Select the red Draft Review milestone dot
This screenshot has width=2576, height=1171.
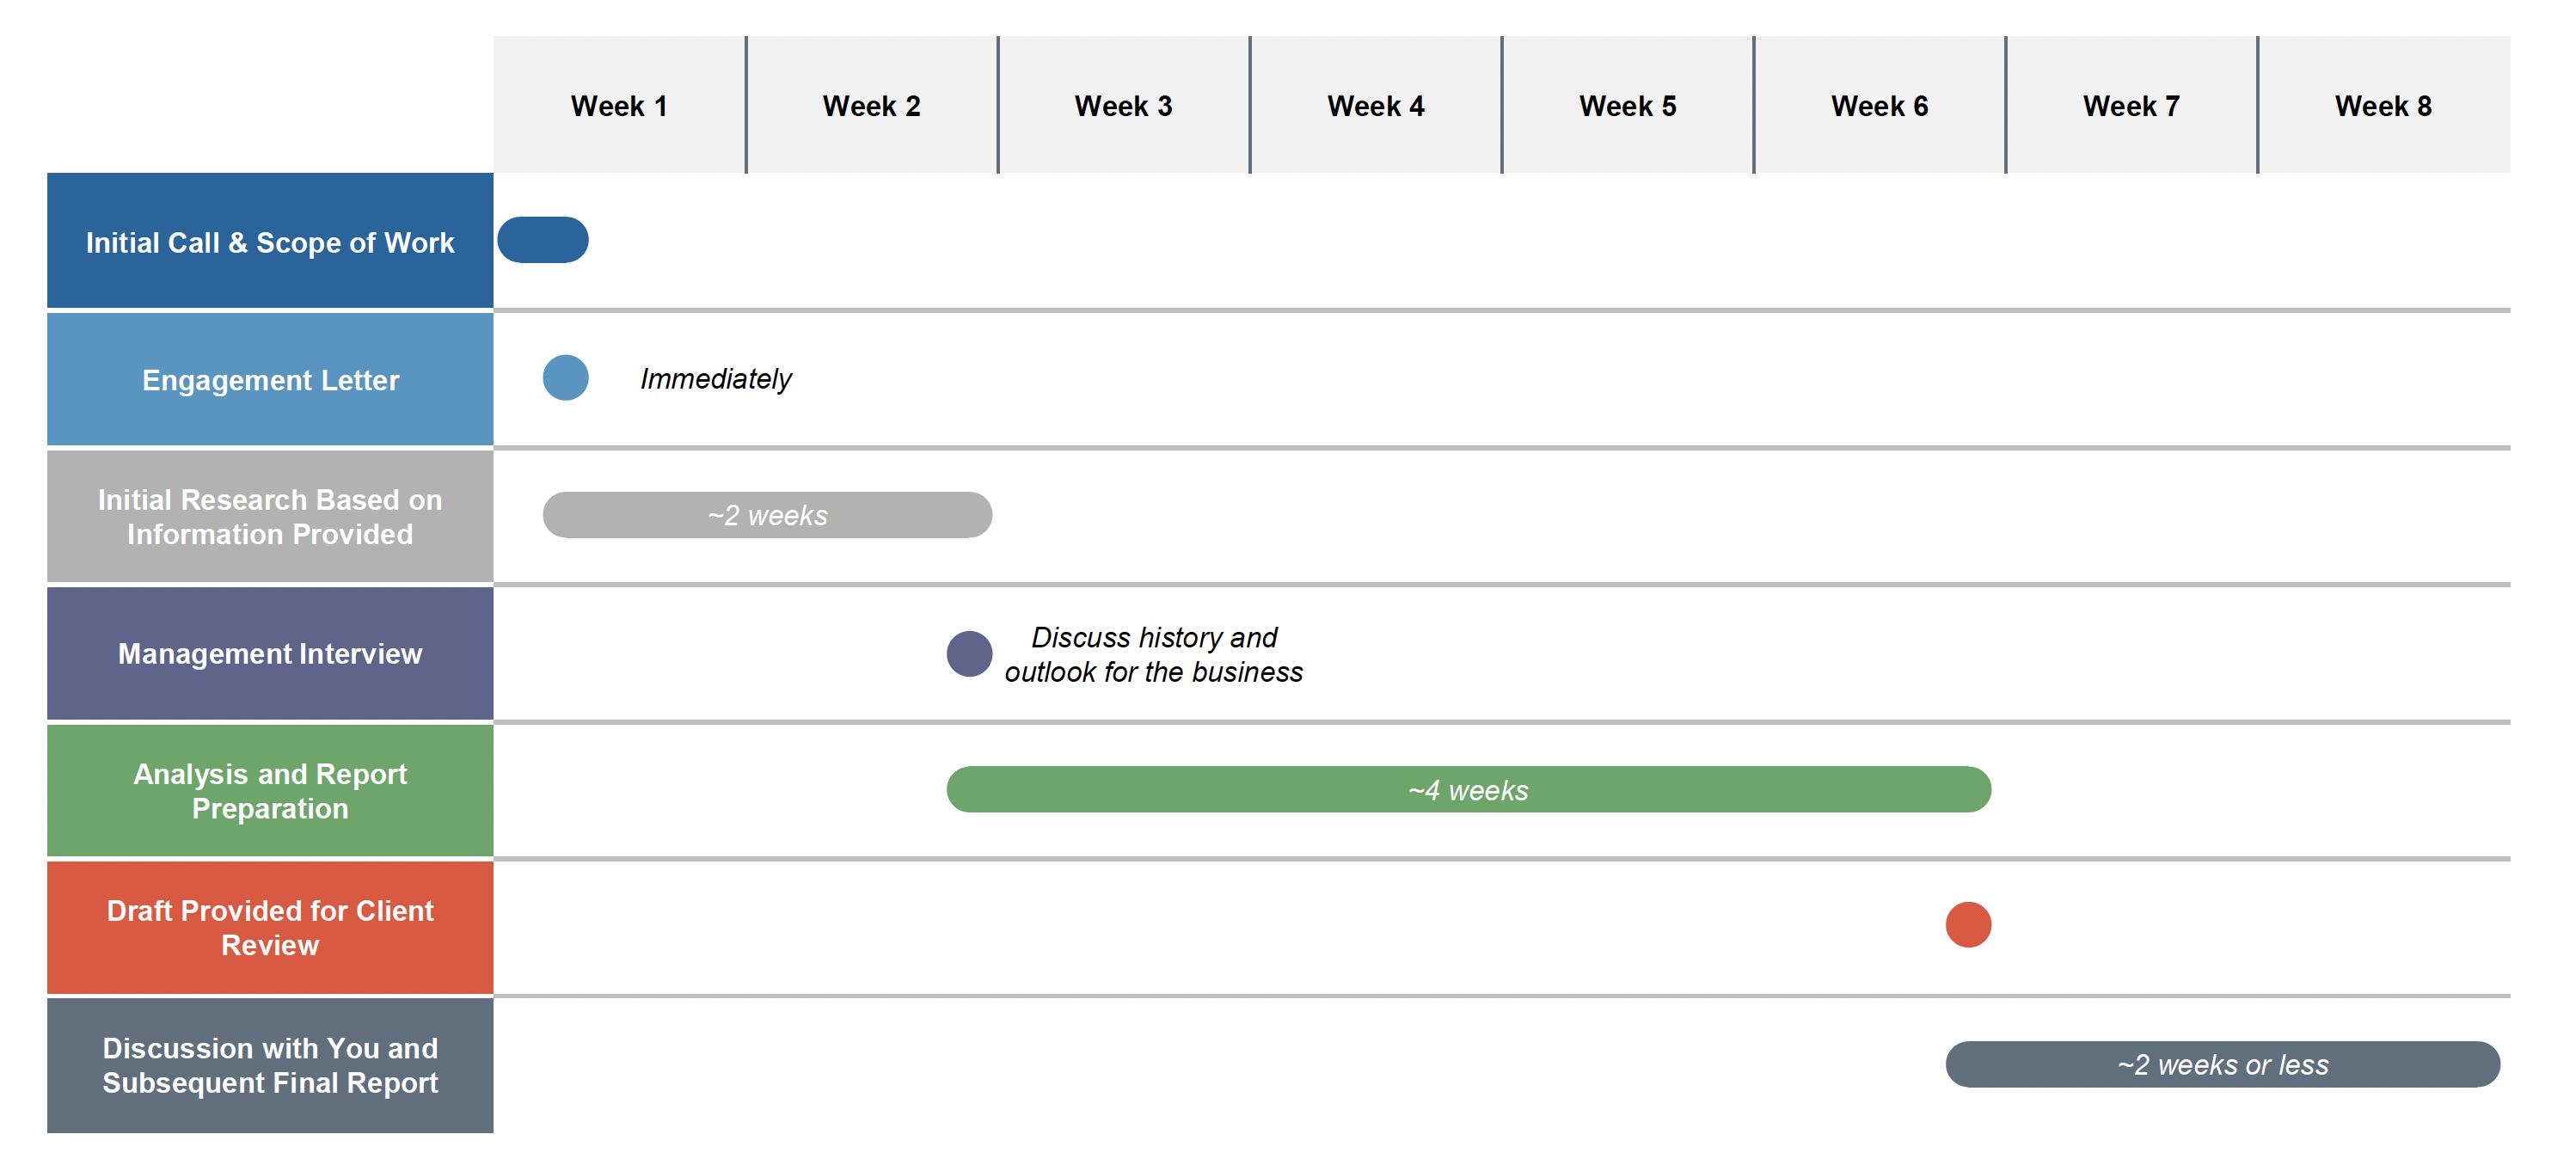pyautogui.click(x=1968, y=925)
